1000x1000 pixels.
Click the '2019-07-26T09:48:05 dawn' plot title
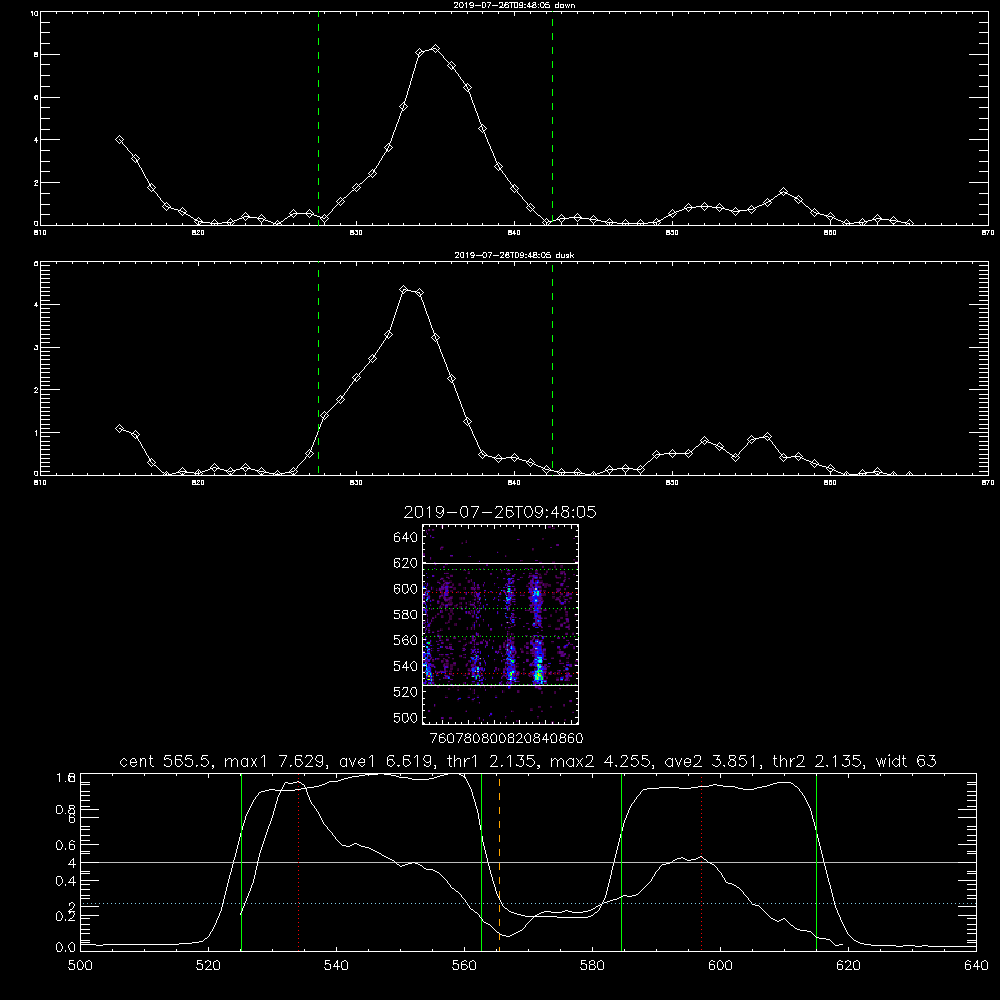(514, 5)
